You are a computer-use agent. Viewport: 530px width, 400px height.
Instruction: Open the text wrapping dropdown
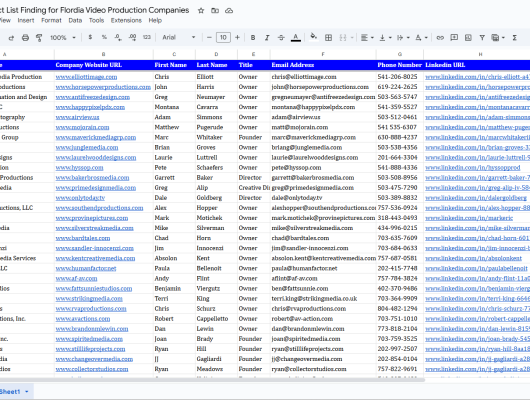(x=403, y=38)
